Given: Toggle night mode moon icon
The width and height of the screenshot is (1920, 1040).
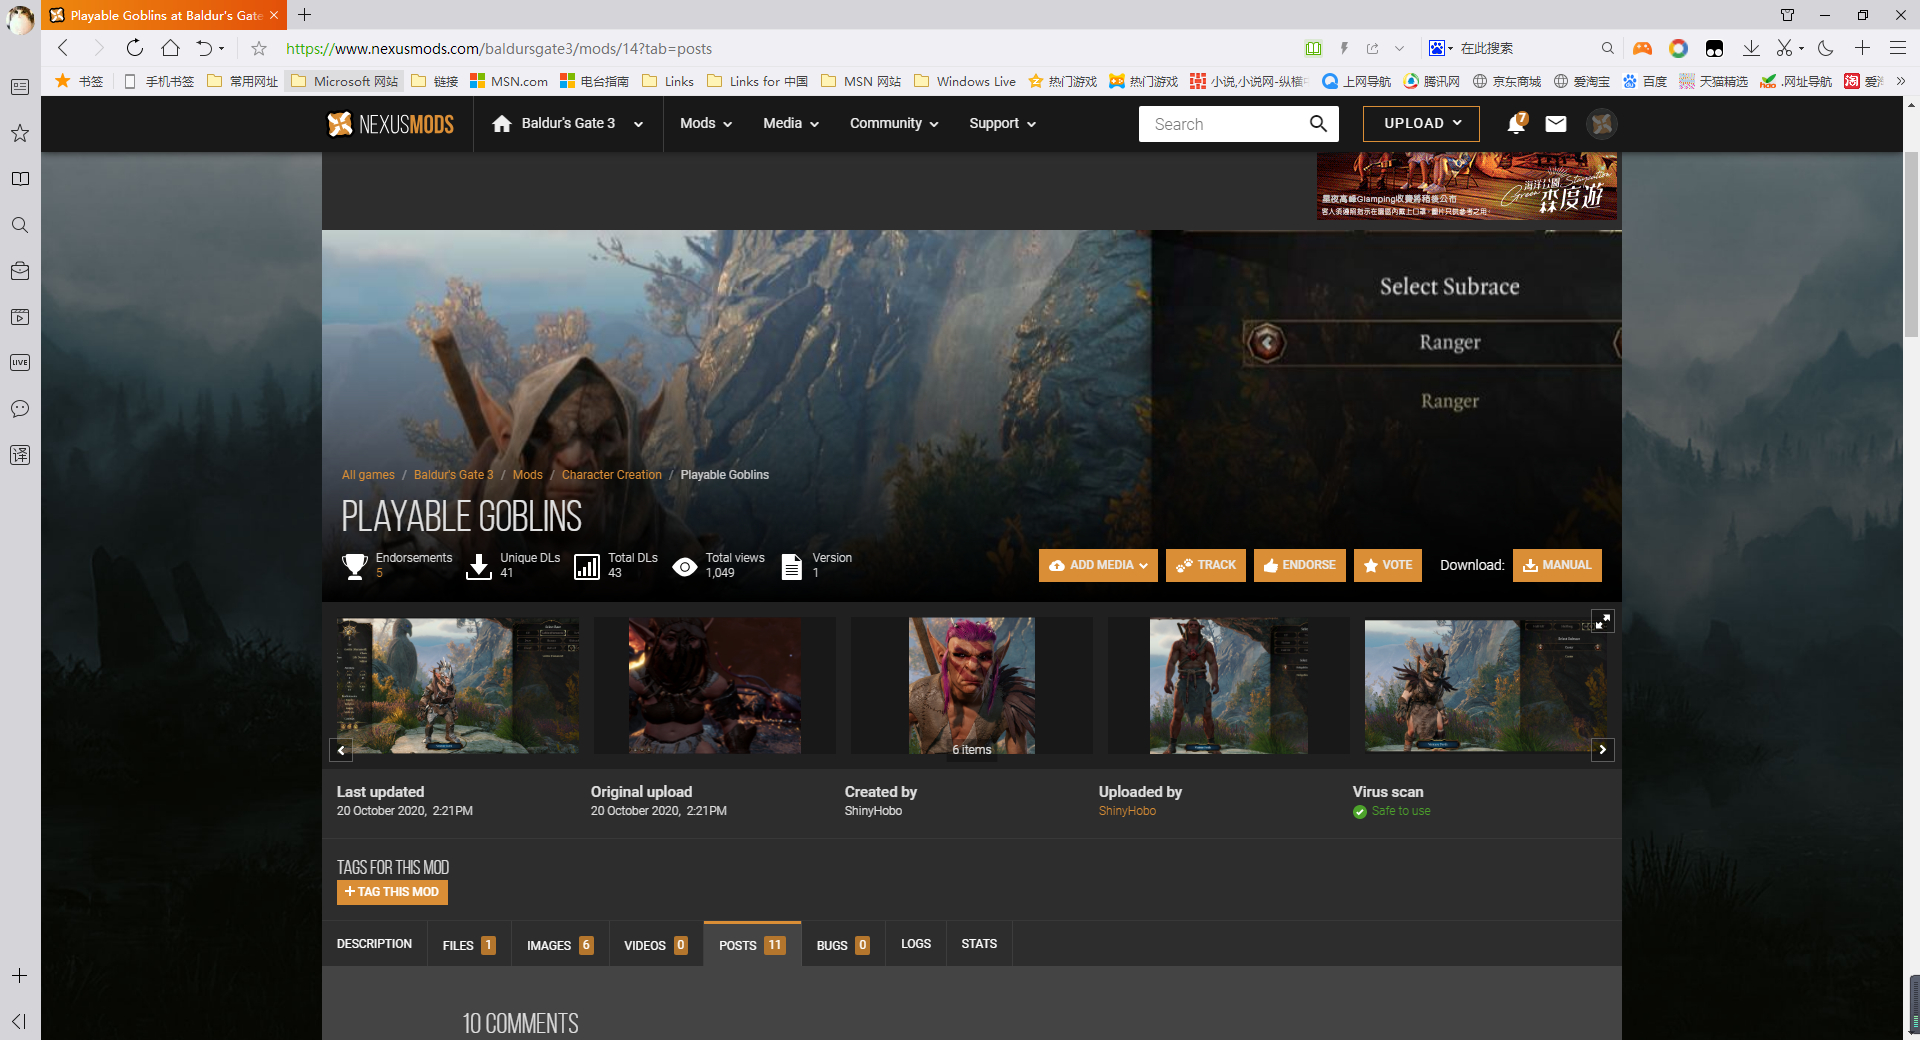Looking at the screenshot, I should (x=1826, y=48).
